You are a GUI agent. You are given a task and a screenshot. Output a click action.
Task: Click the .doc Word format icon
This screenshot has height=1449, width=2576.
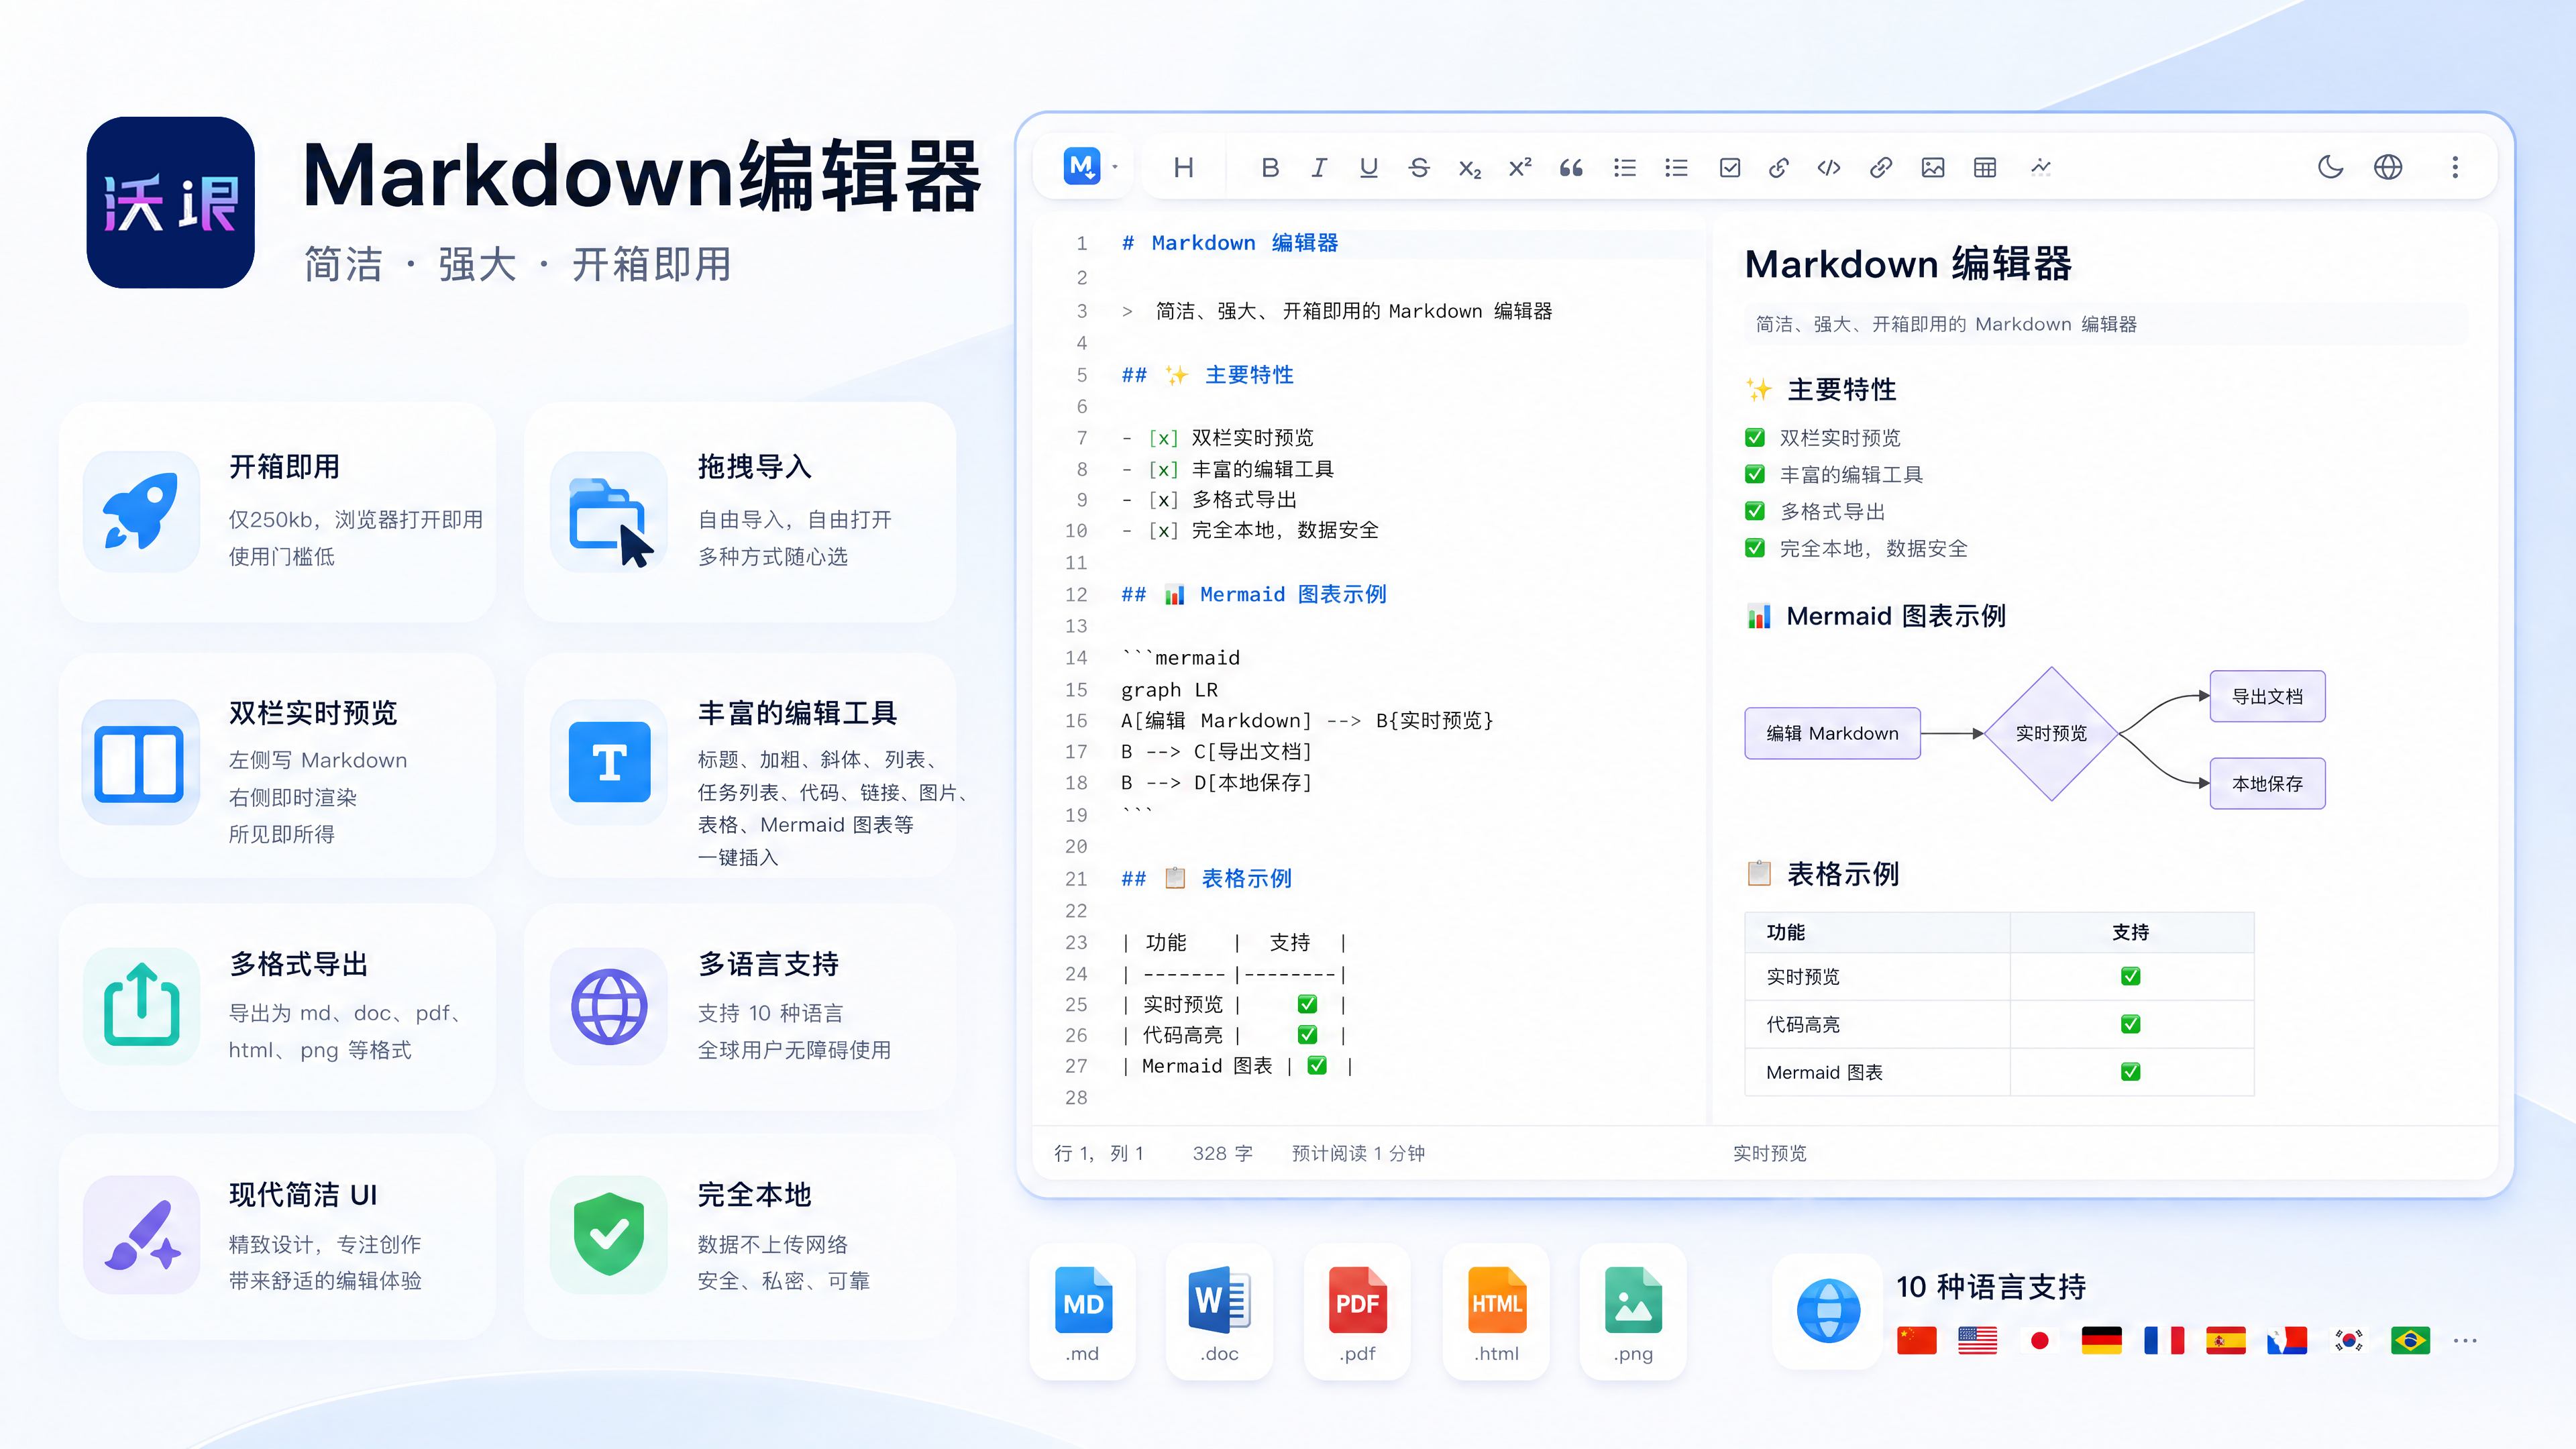[x=1219, y=1300]
